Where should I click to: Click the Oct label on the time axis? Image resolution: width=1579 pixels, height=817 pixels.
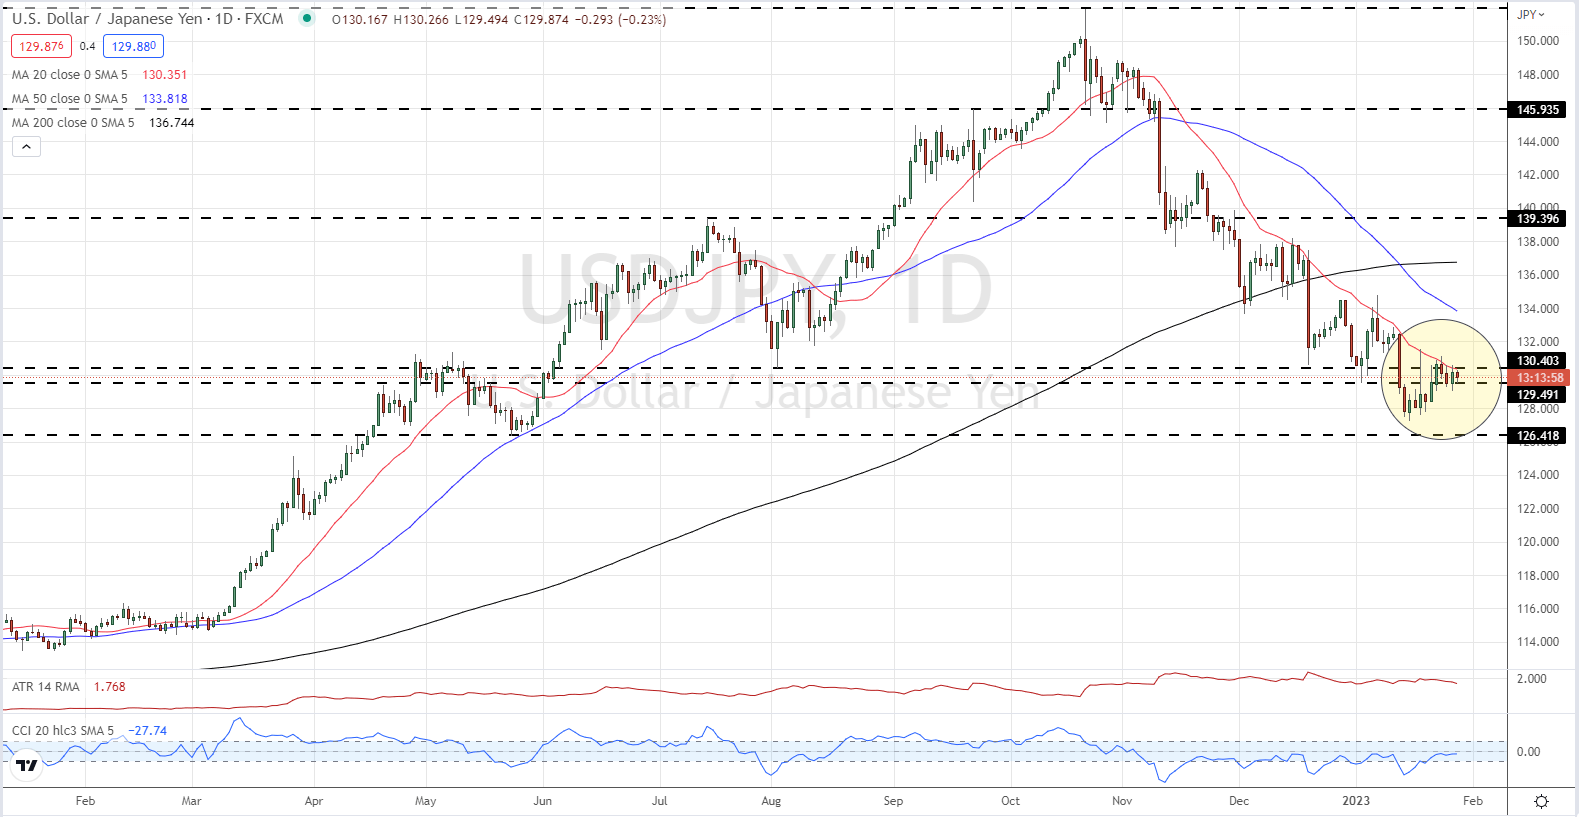(1011, 801)
